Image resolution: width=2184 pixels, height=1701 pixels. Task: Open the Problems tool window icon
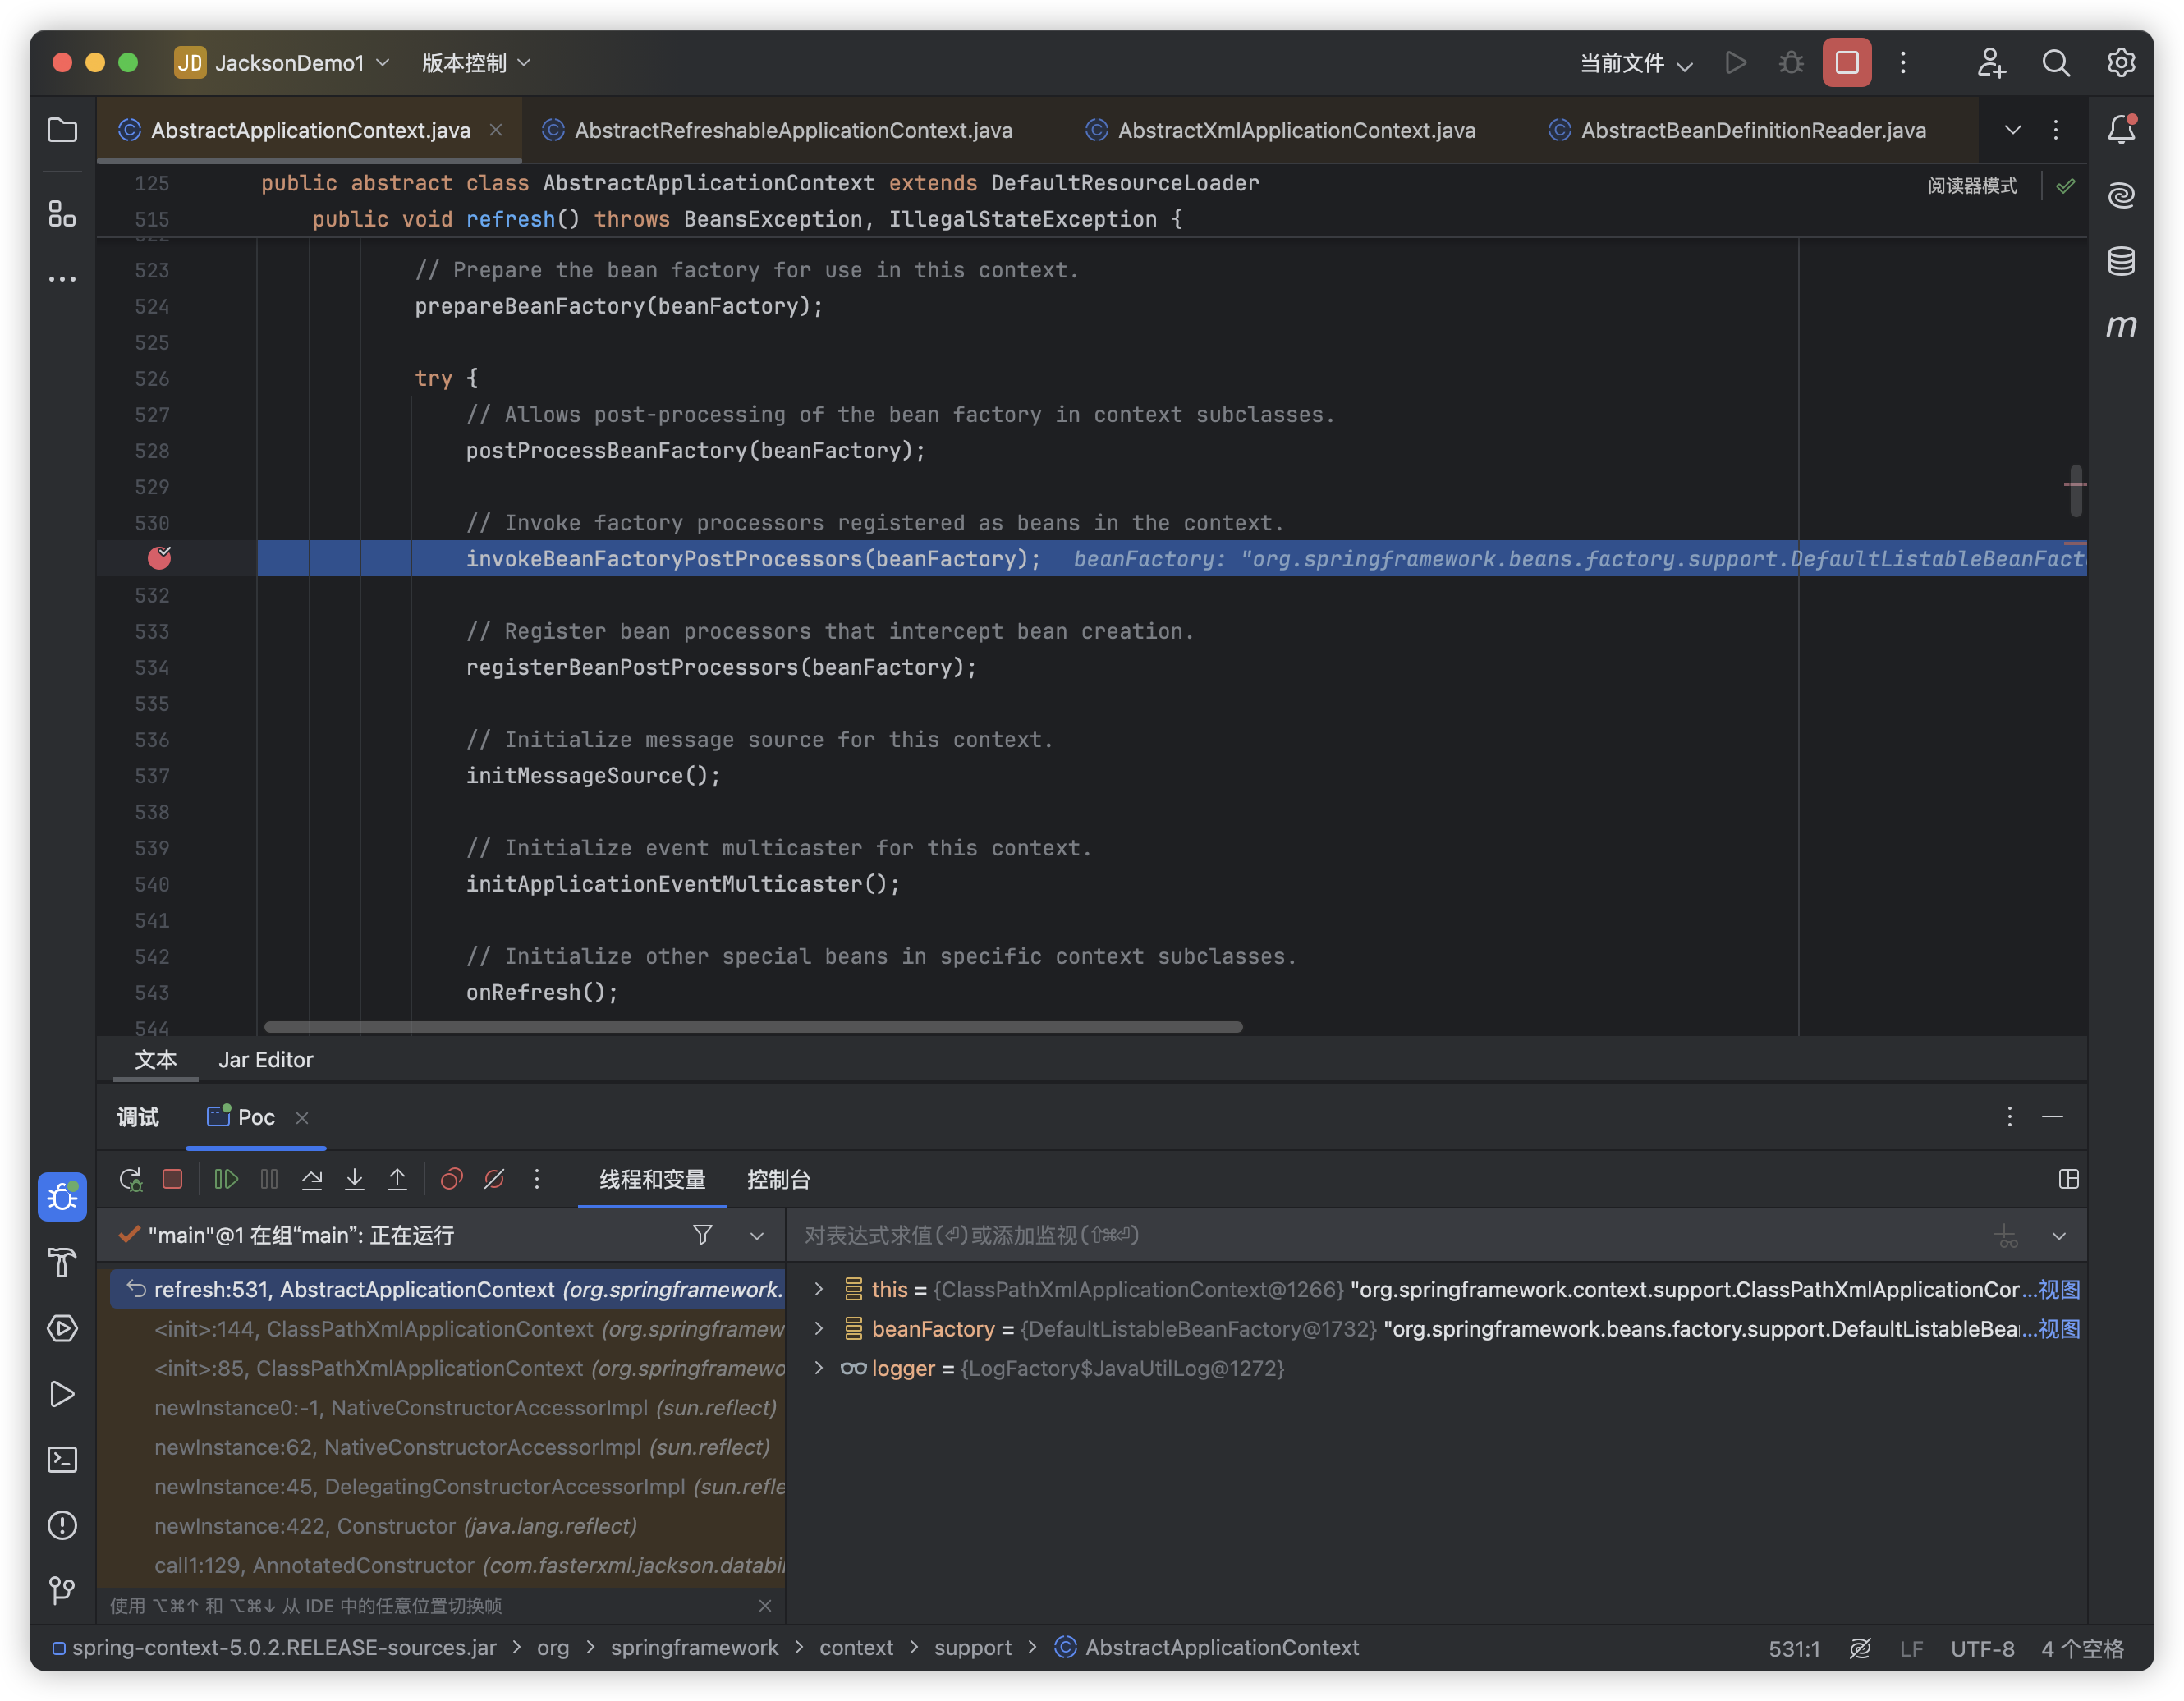pyautogui.click(x=62, y=1526)
